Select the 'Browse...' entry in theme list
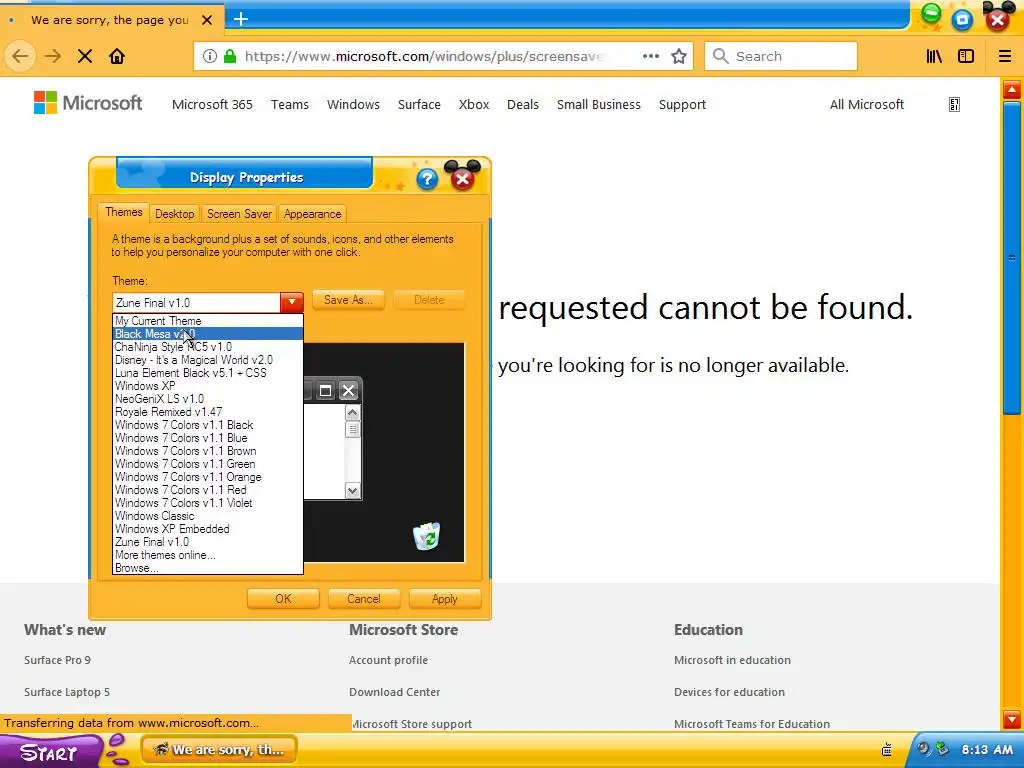Viewport: 1024px width, 768px height. [x=208, y=568]
